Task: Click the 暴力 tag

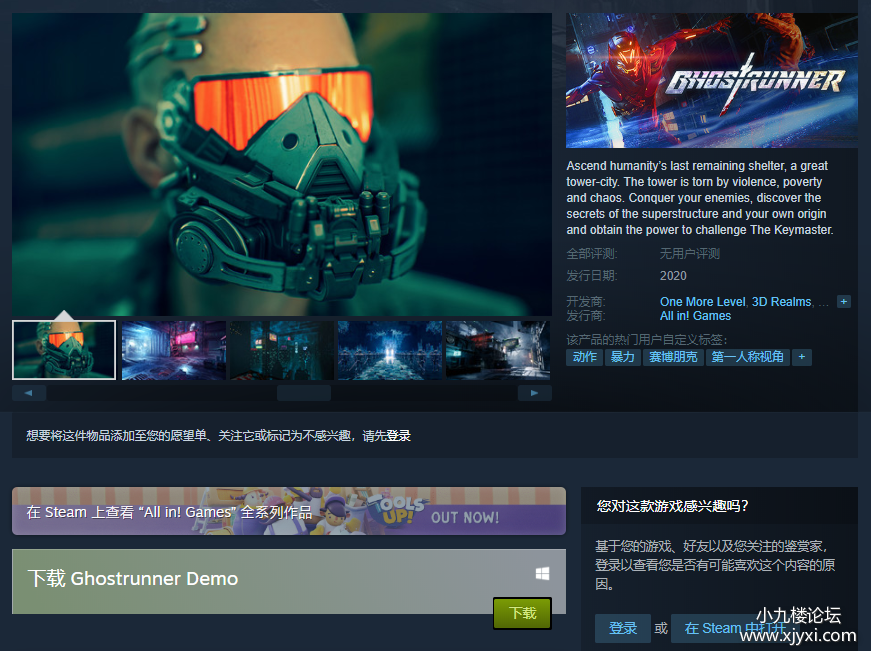Action: [x=622, y=357]
